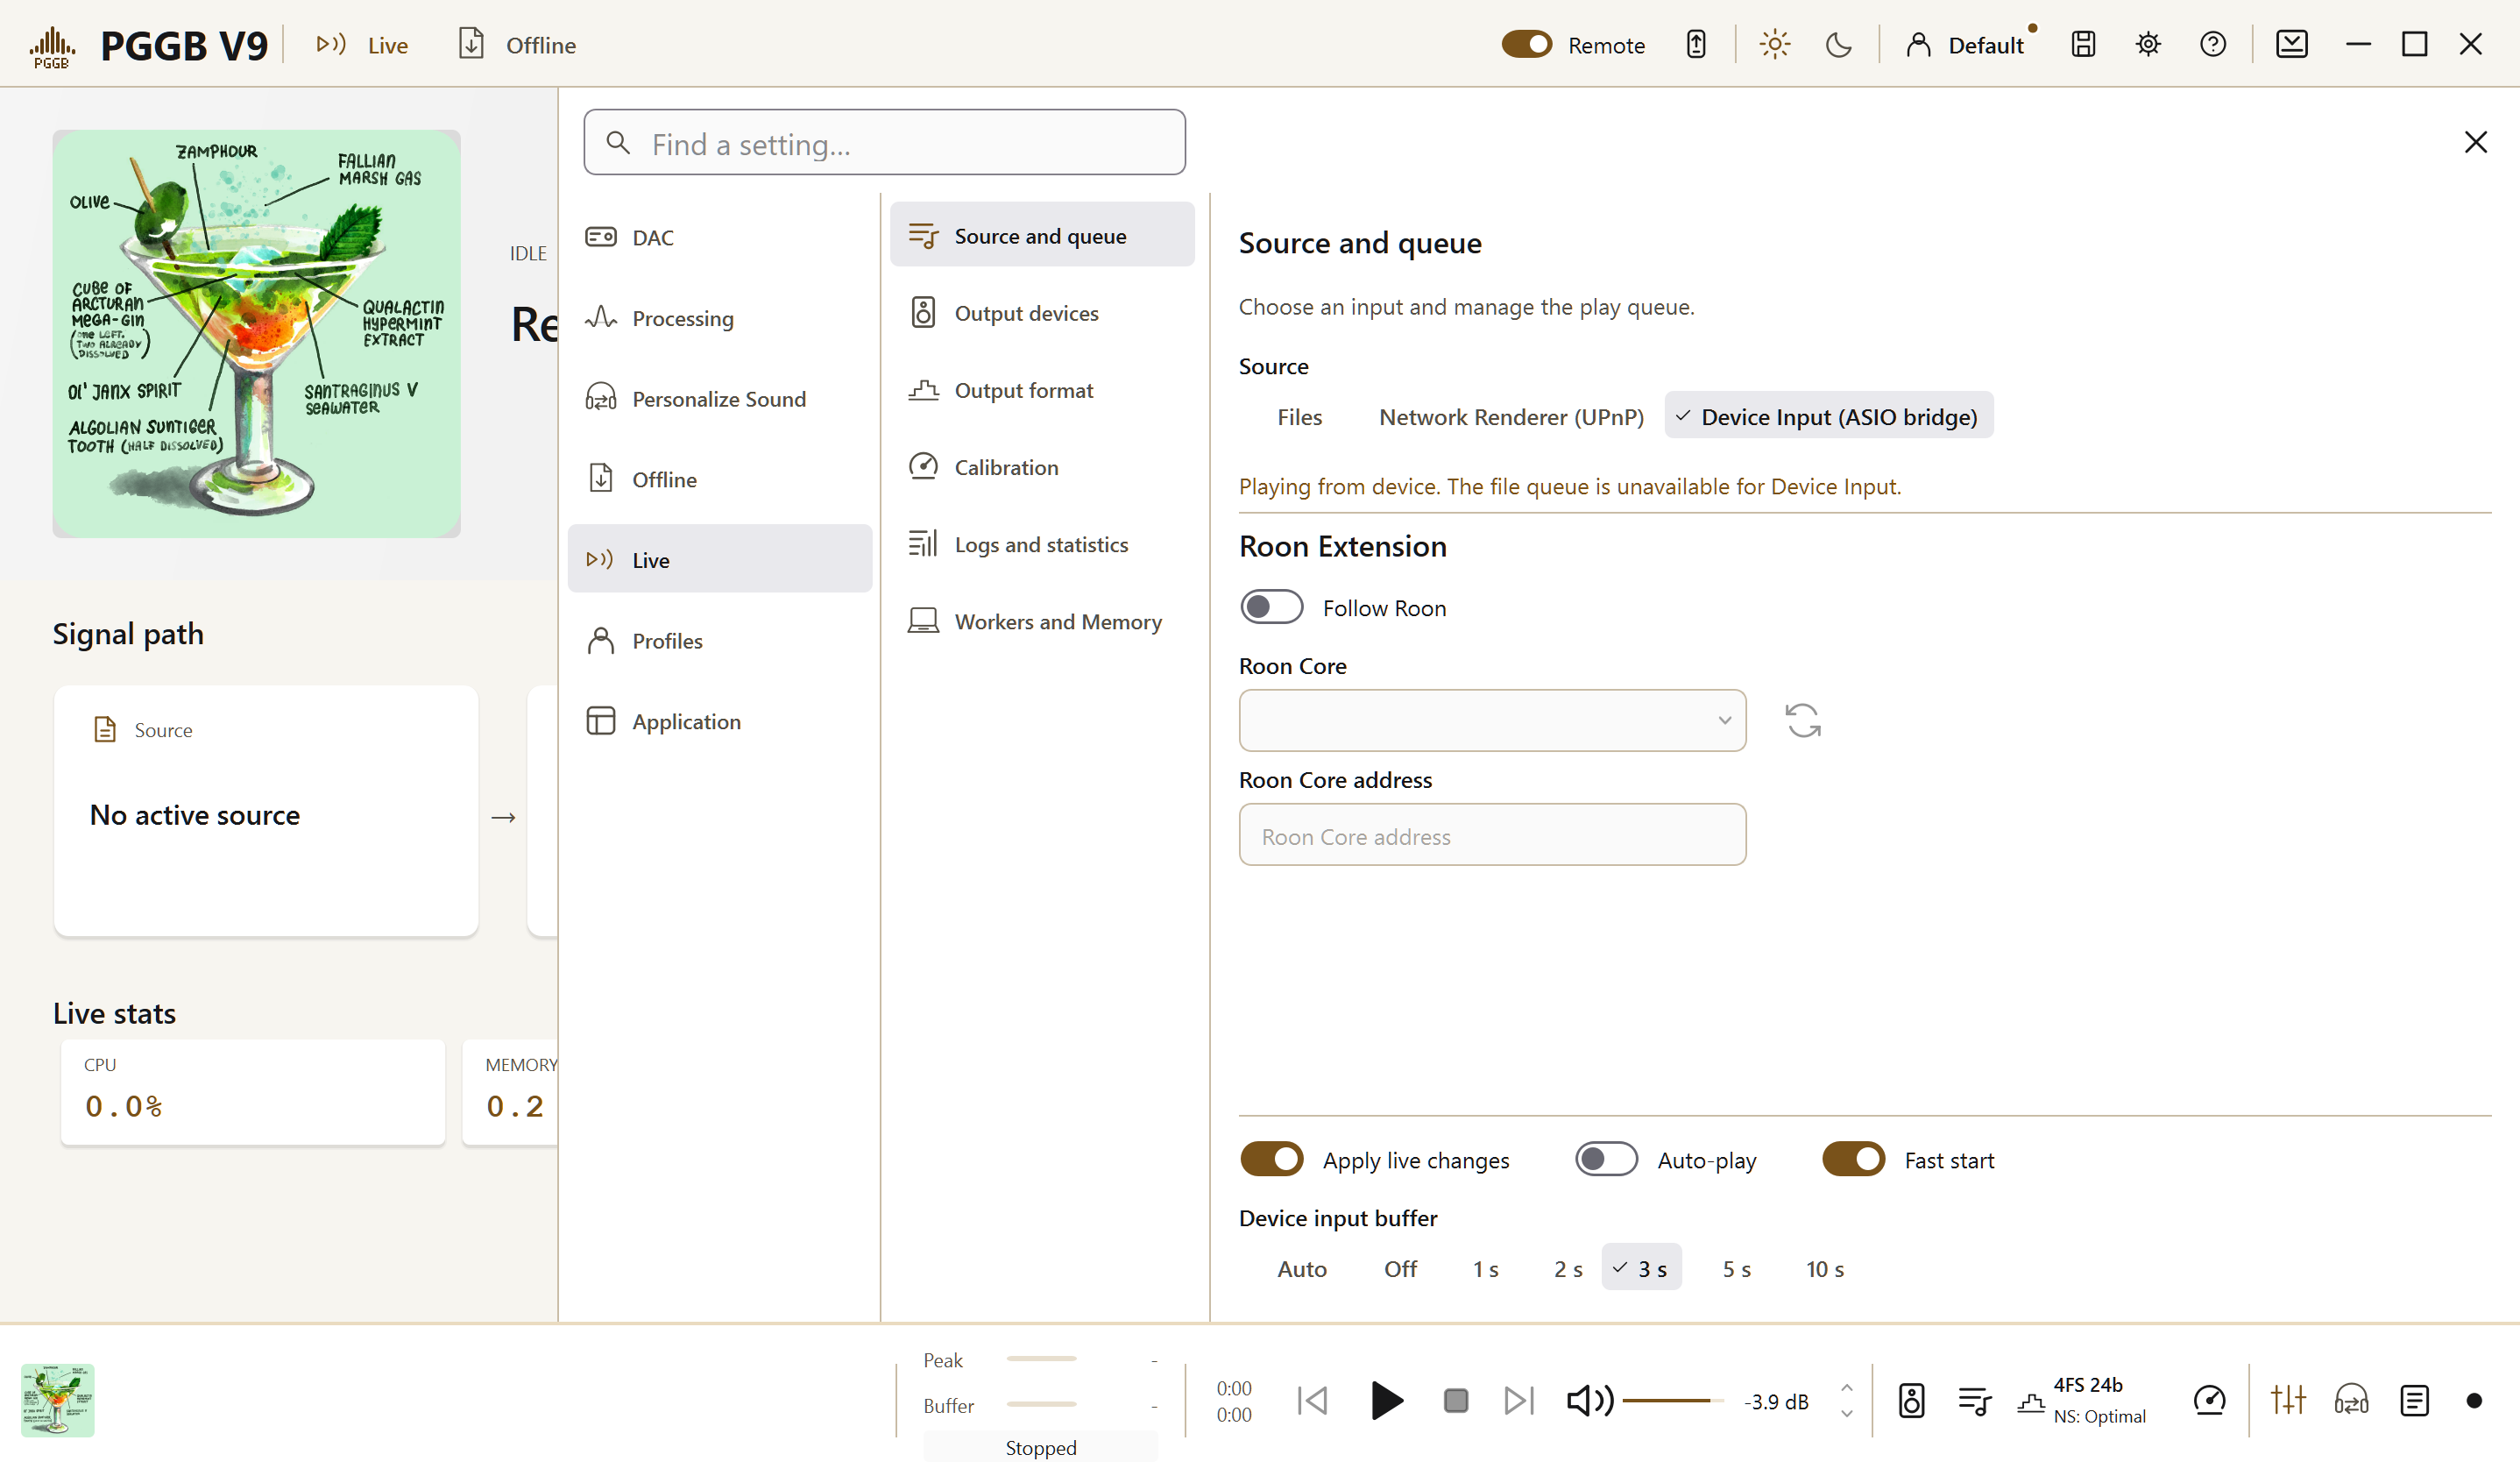The image size is (2520, 1476).
Task: Select Network Renderer (UPnP) source
Action: point(1511,416)
